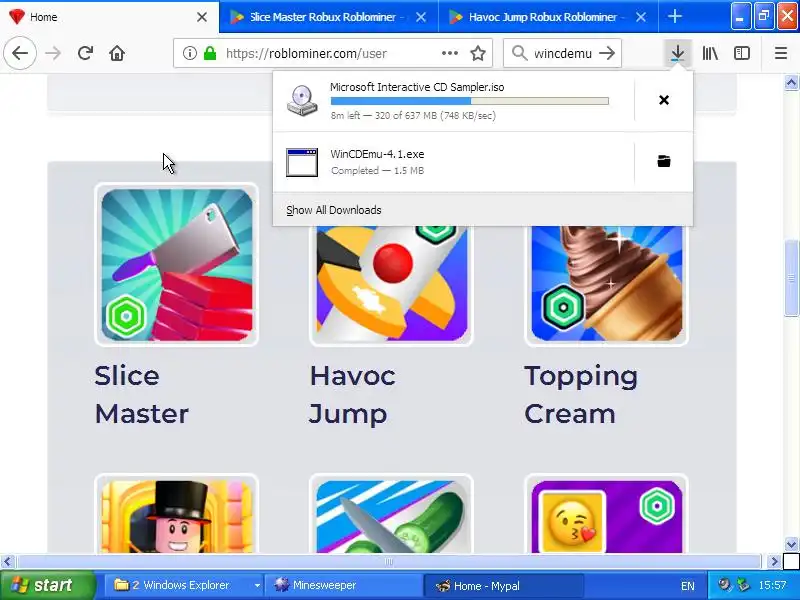800x600 pixels.
Task: Open the hamburger application menu
Action: (781, 53)
